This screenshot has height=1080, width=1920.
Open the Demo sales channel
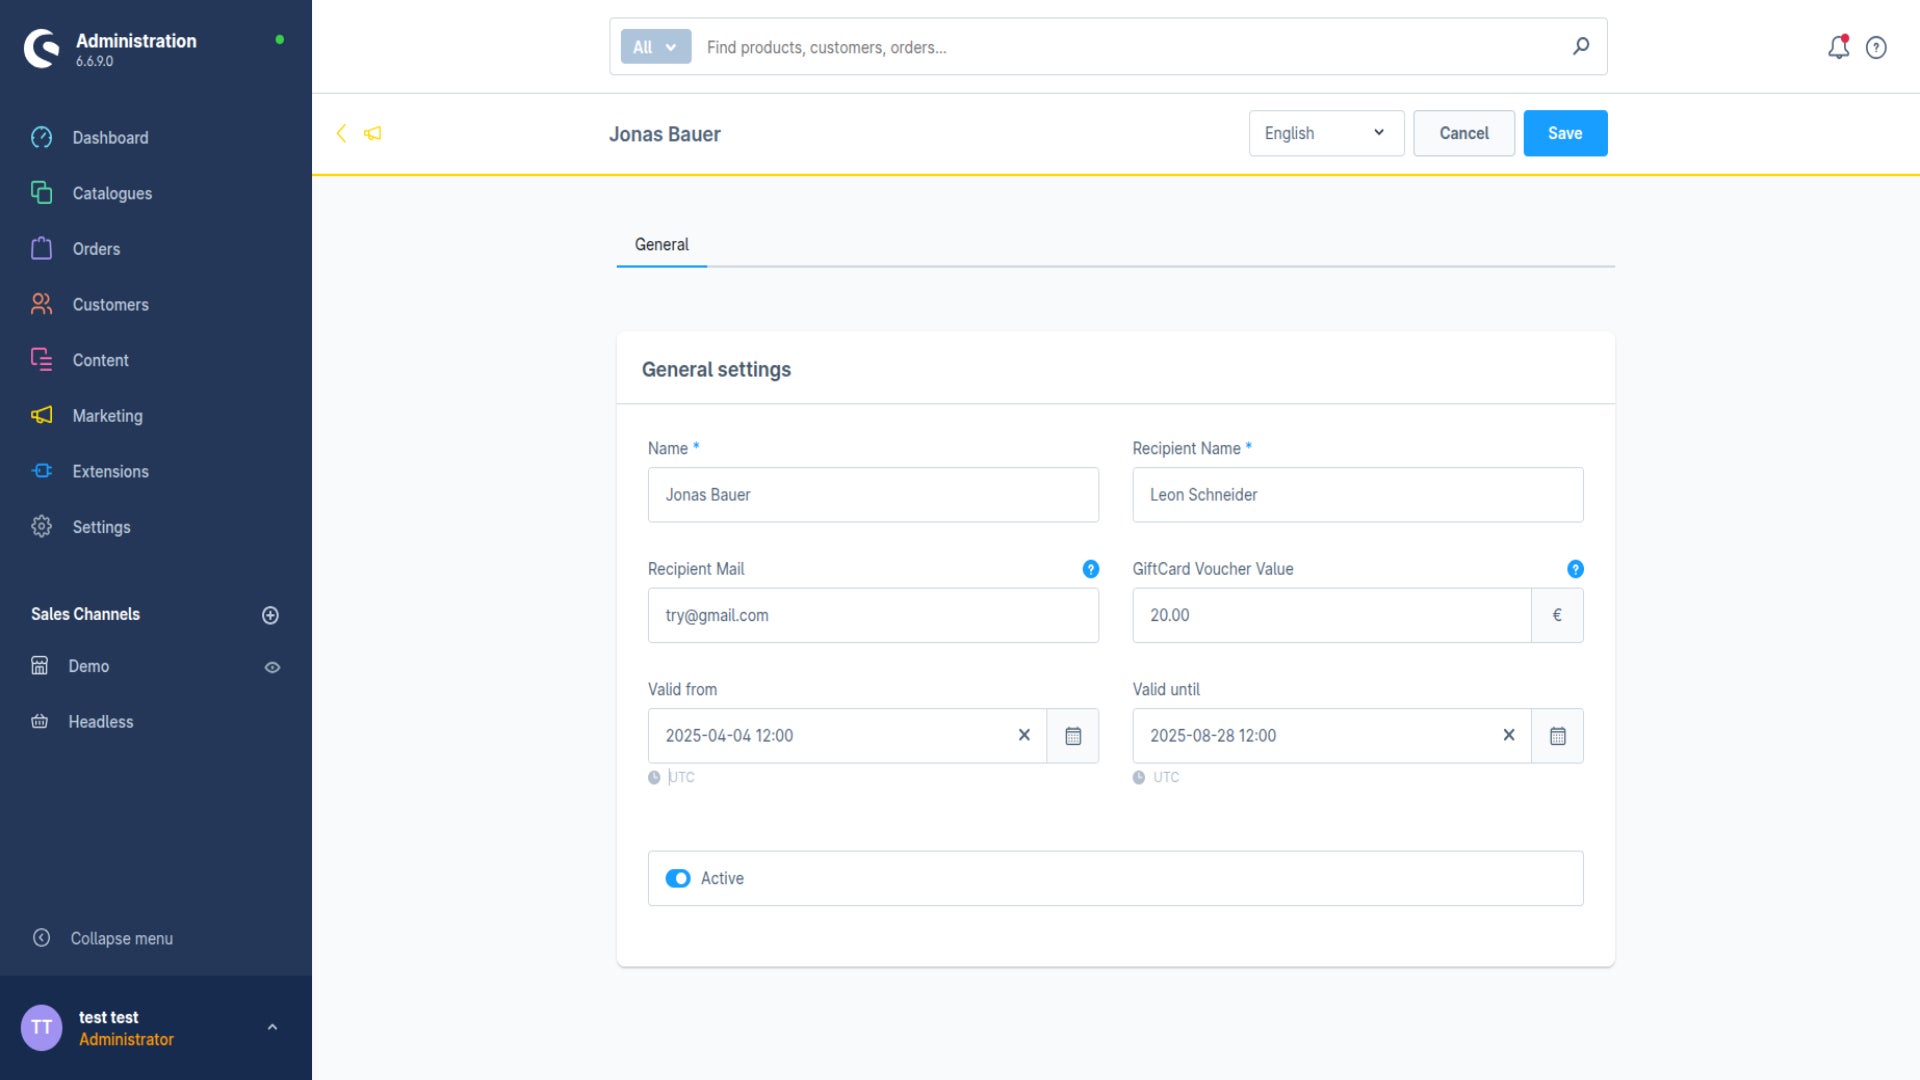pyautogui.click(x=89, y=666)
